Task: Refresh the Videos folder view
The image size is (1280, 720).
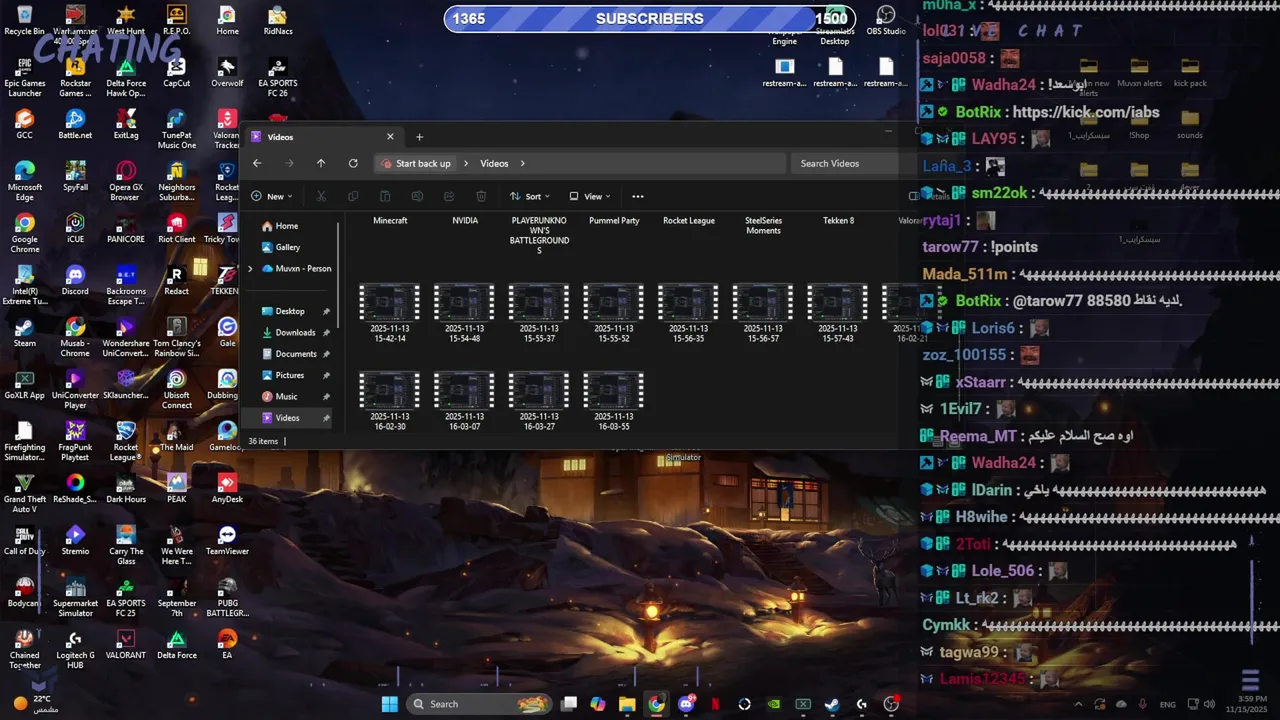Action: [x=353, y=163]
